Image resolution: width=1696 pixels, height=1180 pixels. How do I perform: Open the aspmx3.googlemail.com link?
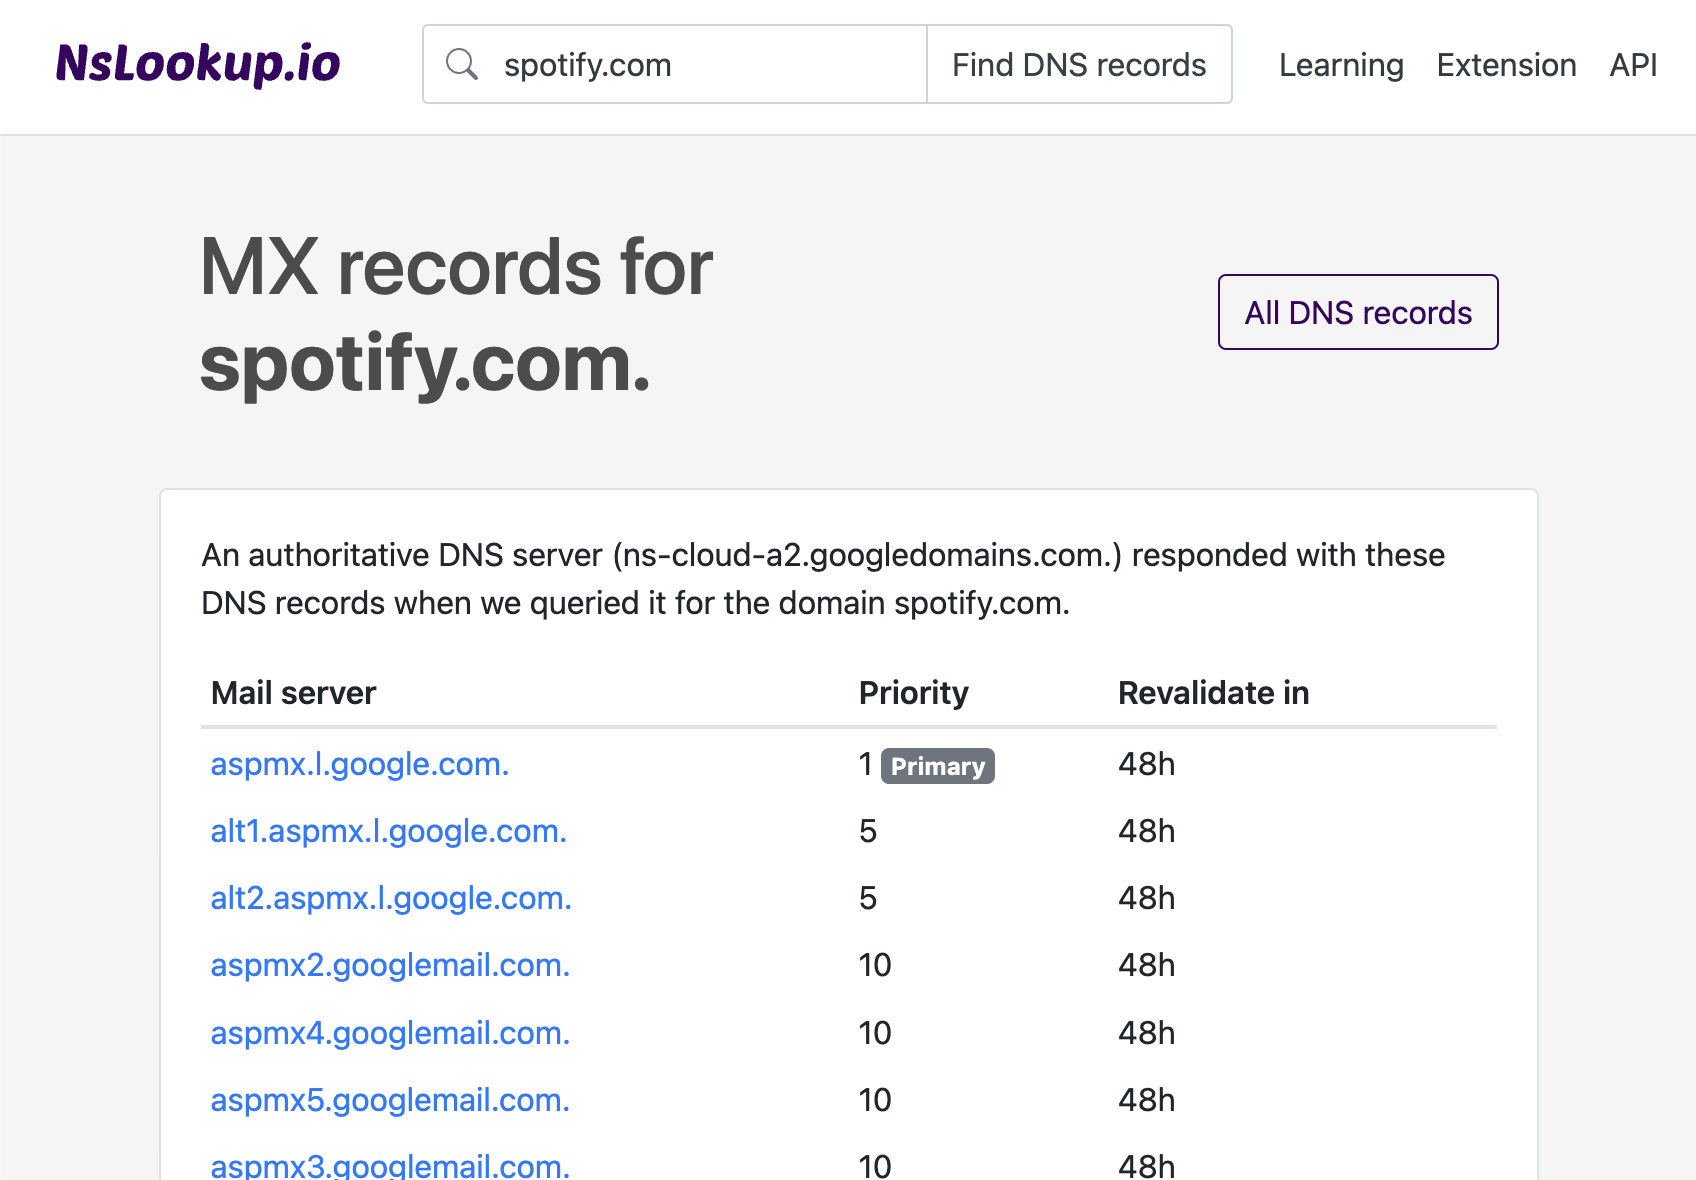click(389, 1164)
